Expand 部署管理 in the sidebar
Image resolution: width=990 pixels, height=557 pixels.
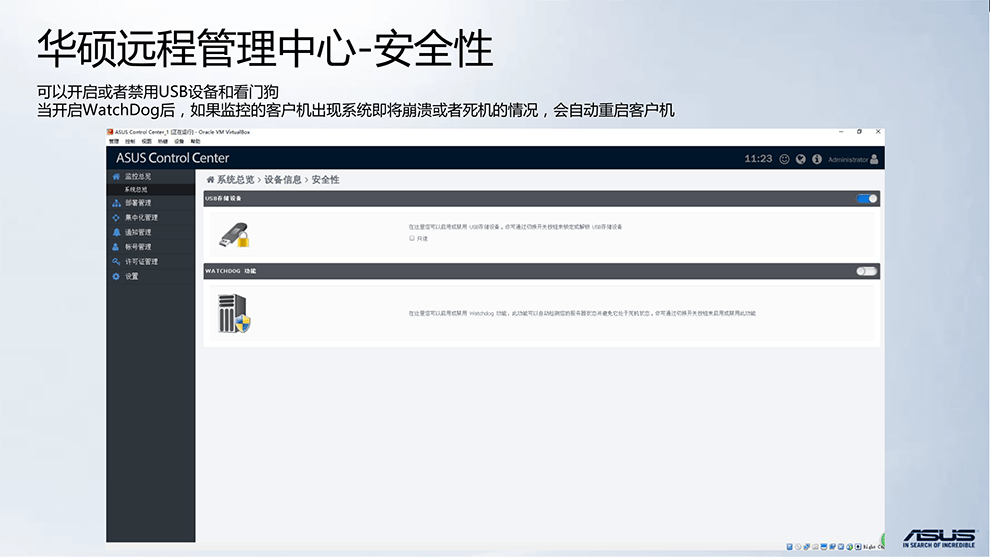tap(151, 203)
